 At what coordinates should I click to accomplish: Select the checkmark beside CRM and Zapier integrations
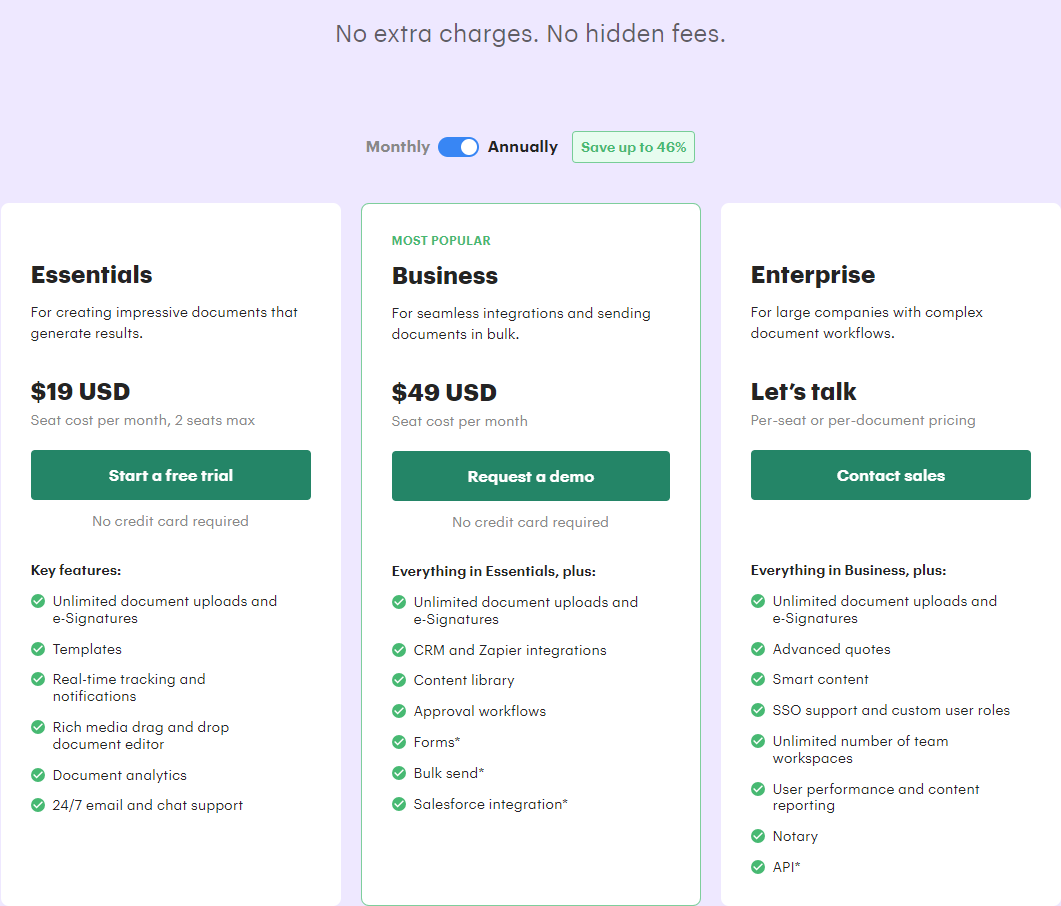pyautogui.click(x=398, y=650)
